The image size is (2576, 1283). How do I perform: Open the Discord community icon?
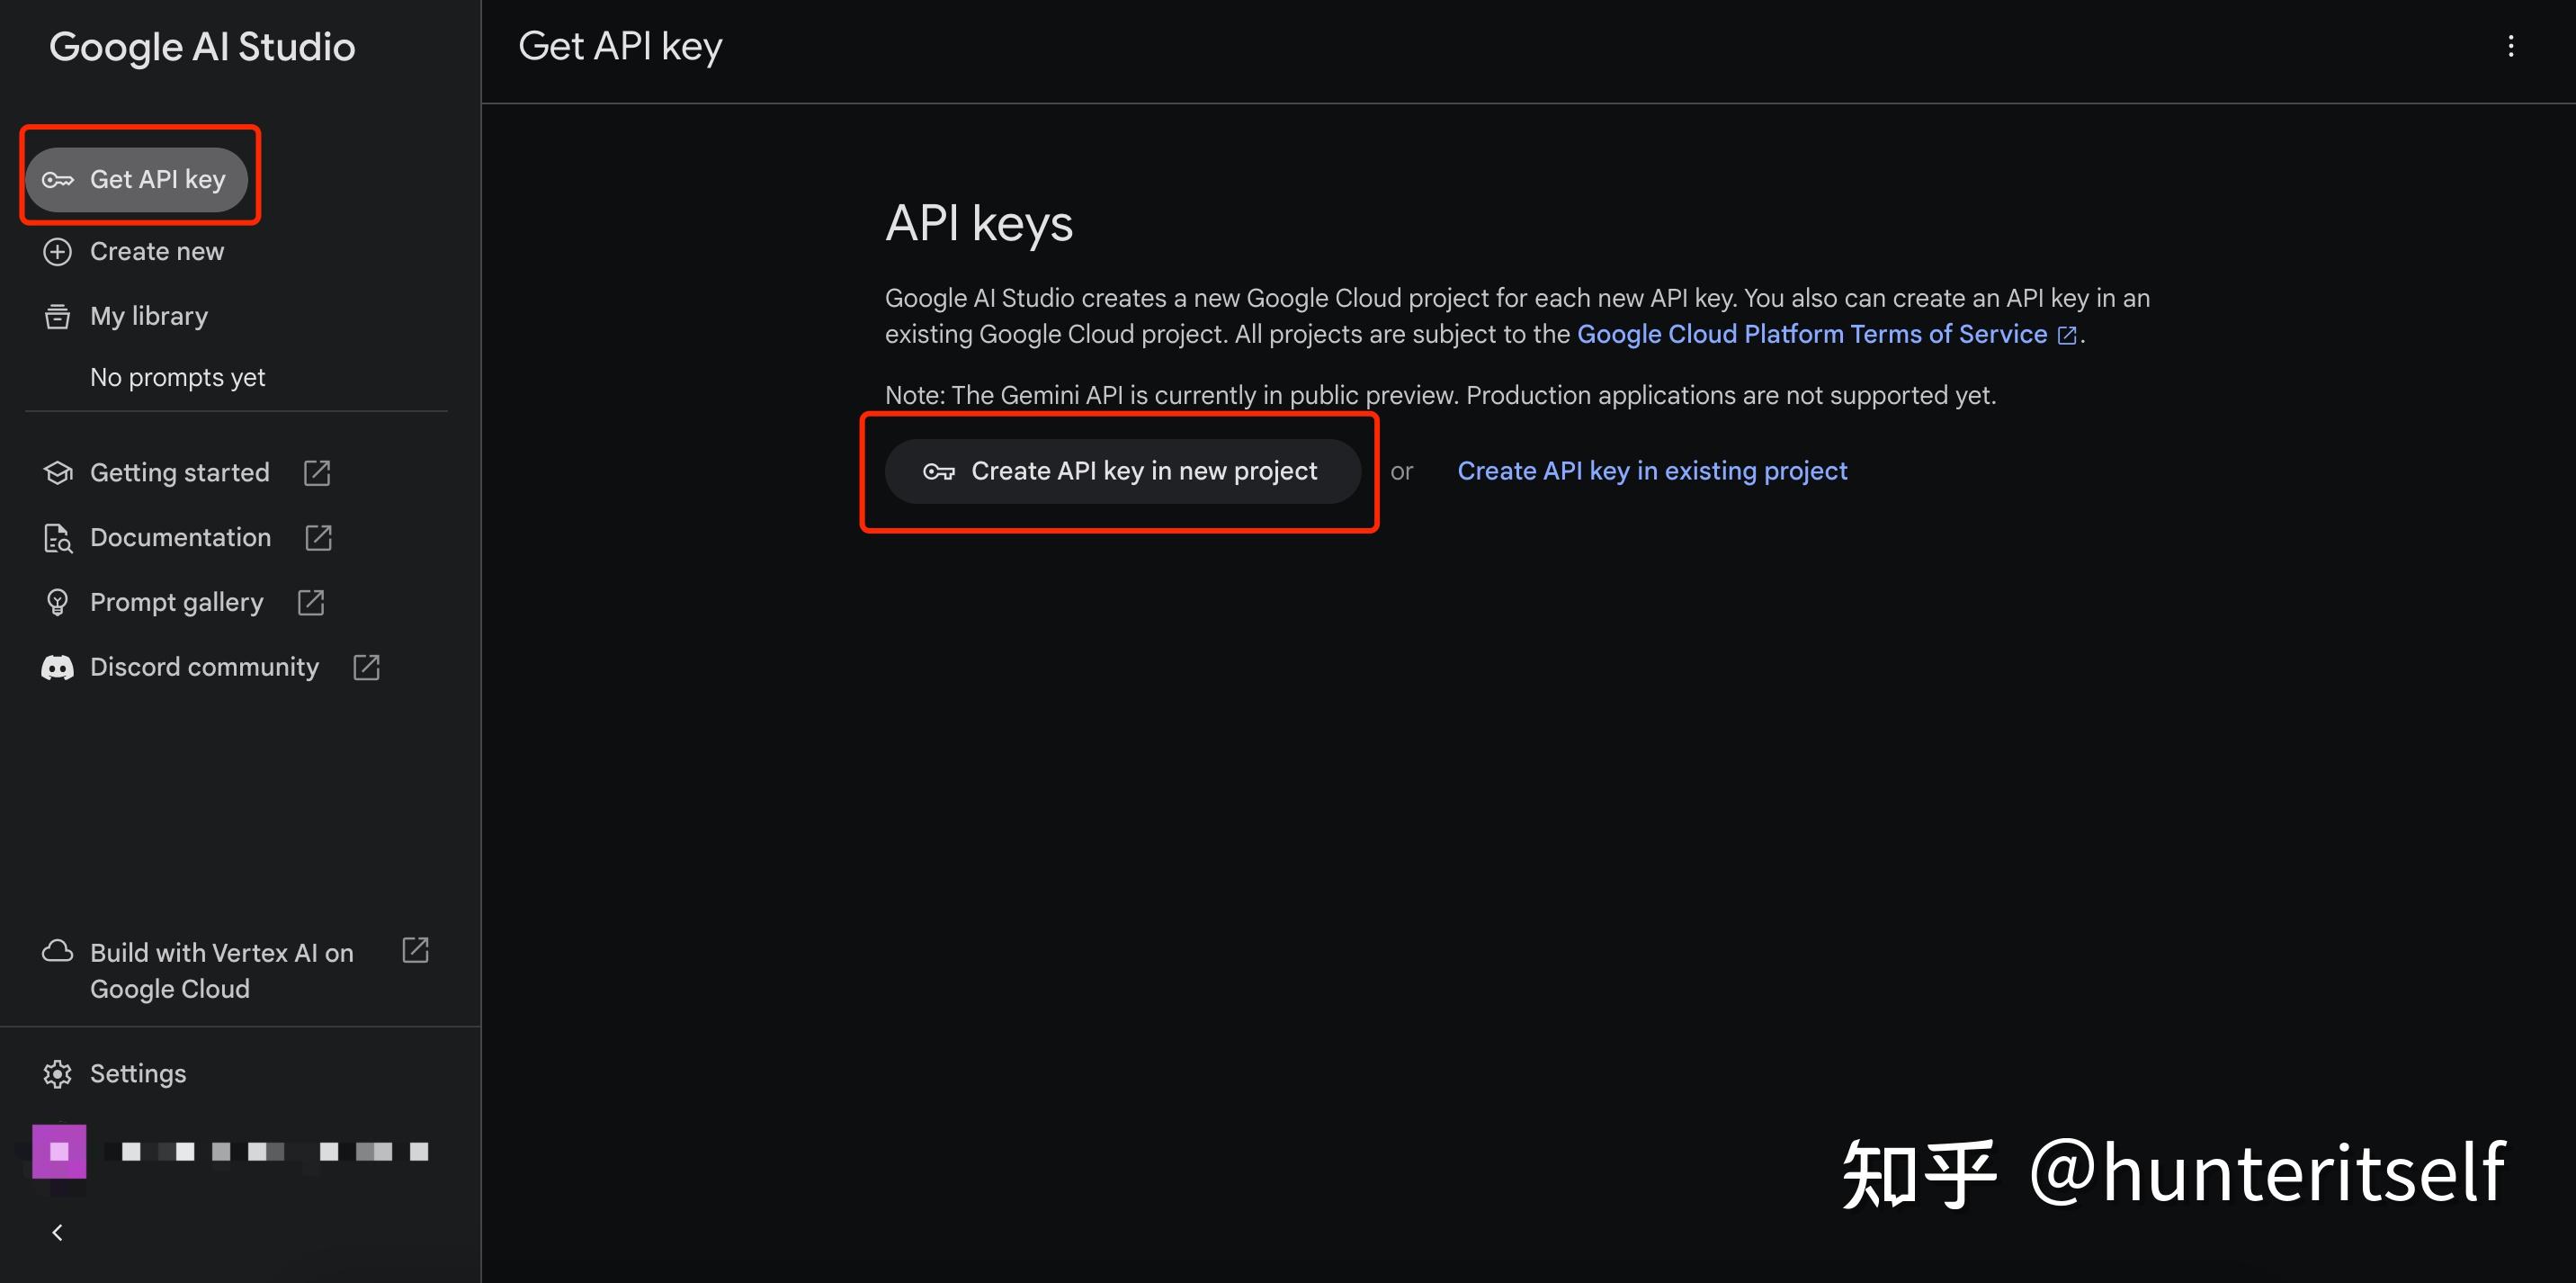click(57, 667)
